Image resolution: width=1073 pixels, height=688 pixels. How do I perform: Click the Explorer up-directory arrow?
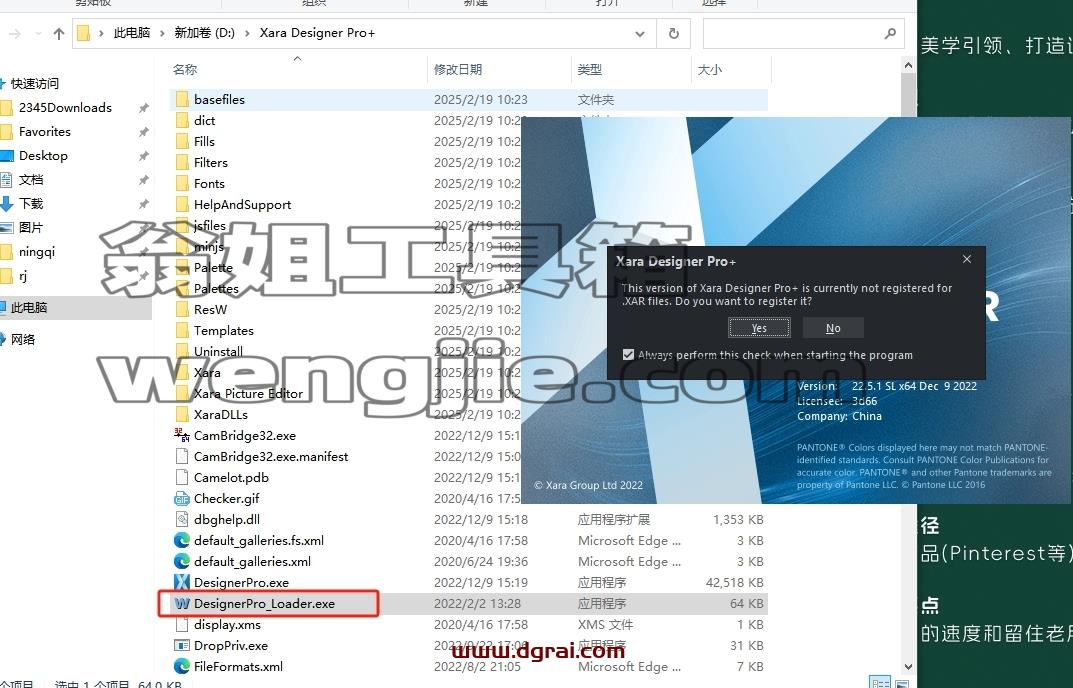pos(59,33)
